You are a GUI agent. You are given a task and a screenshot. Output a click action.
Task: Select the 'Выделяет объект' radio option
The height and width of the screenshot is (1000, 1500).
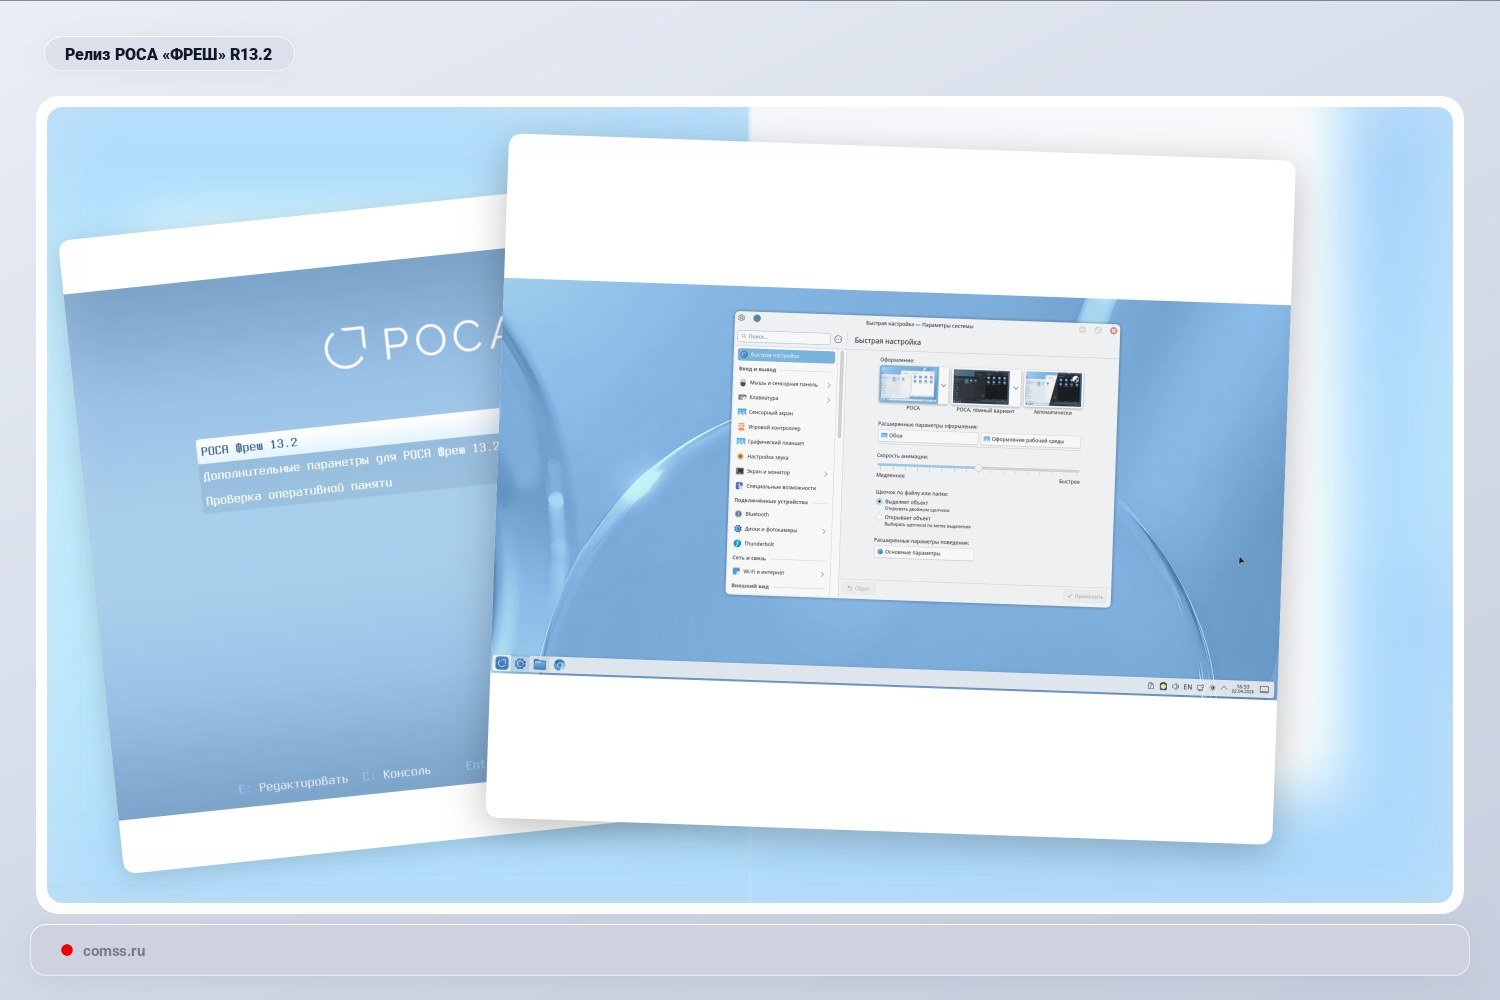point(880,502)
